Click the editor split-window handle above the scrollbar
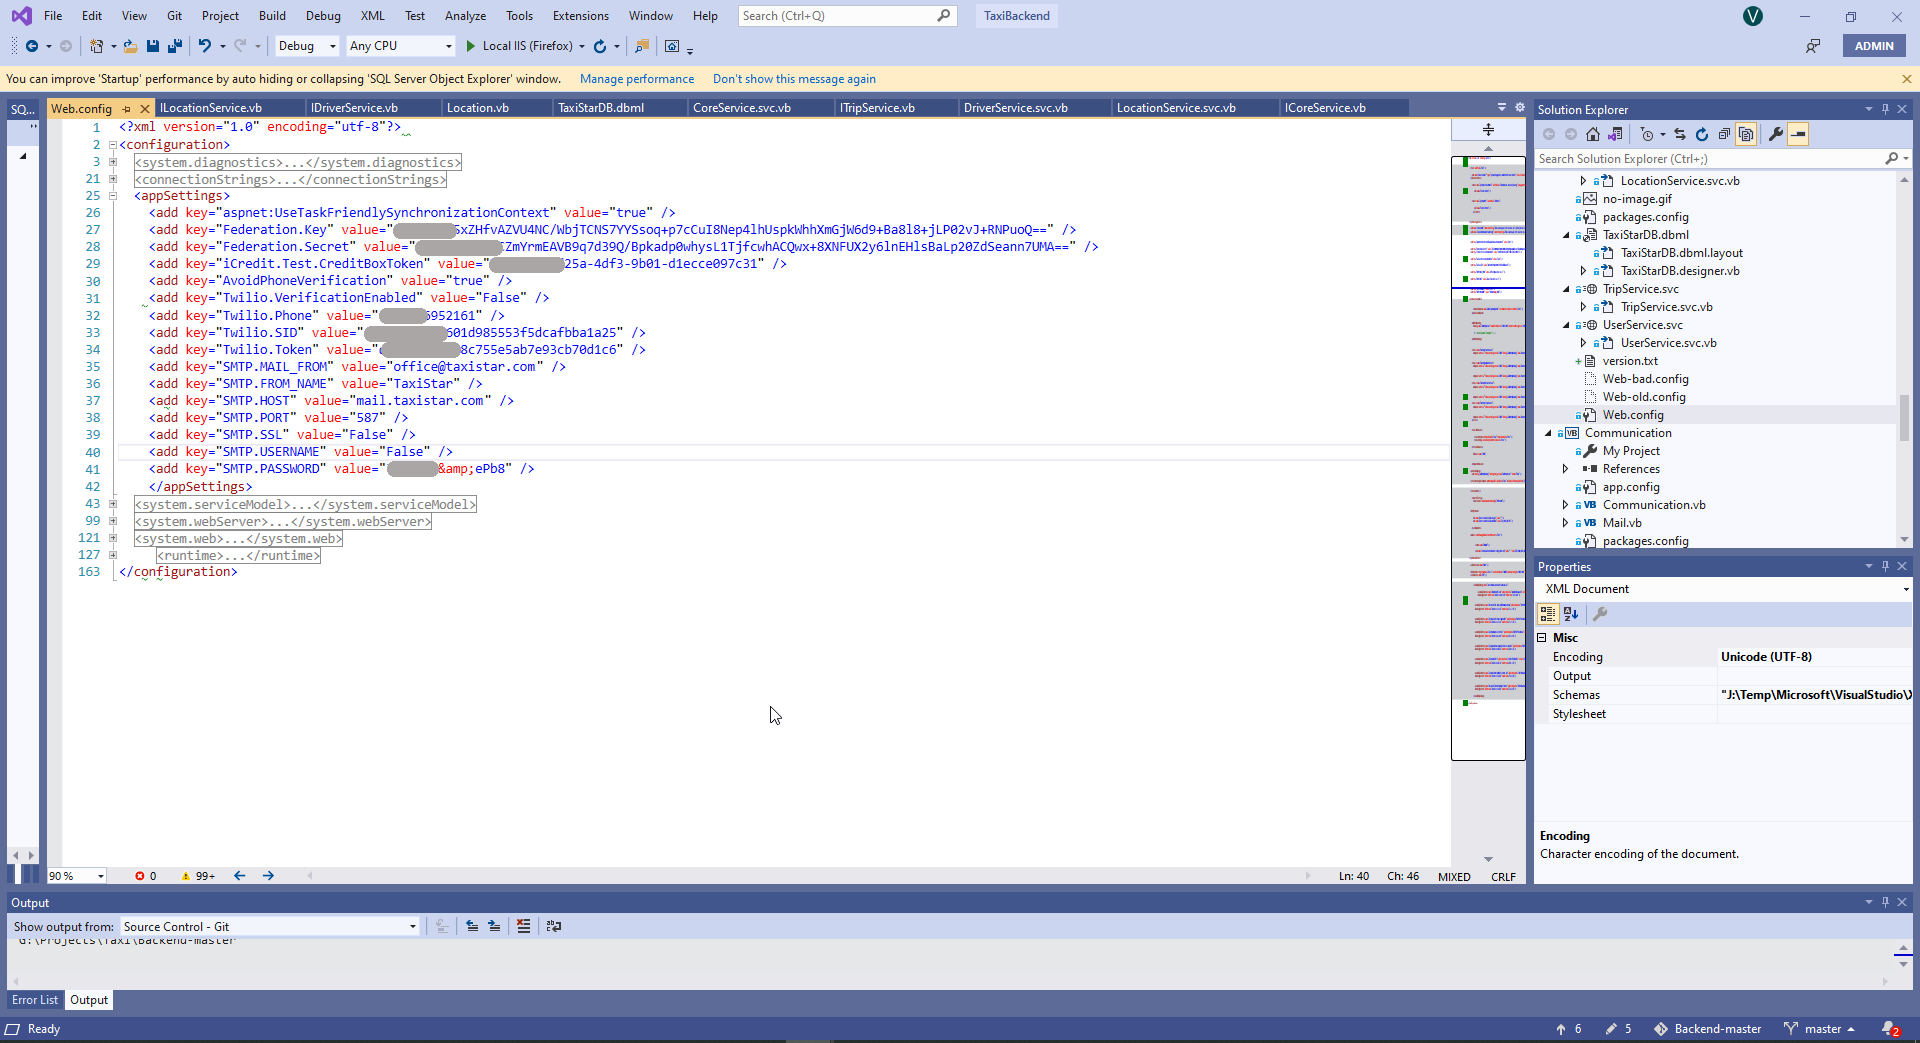Viewport: 1920px width, 1043px height. coord(1488,130)
